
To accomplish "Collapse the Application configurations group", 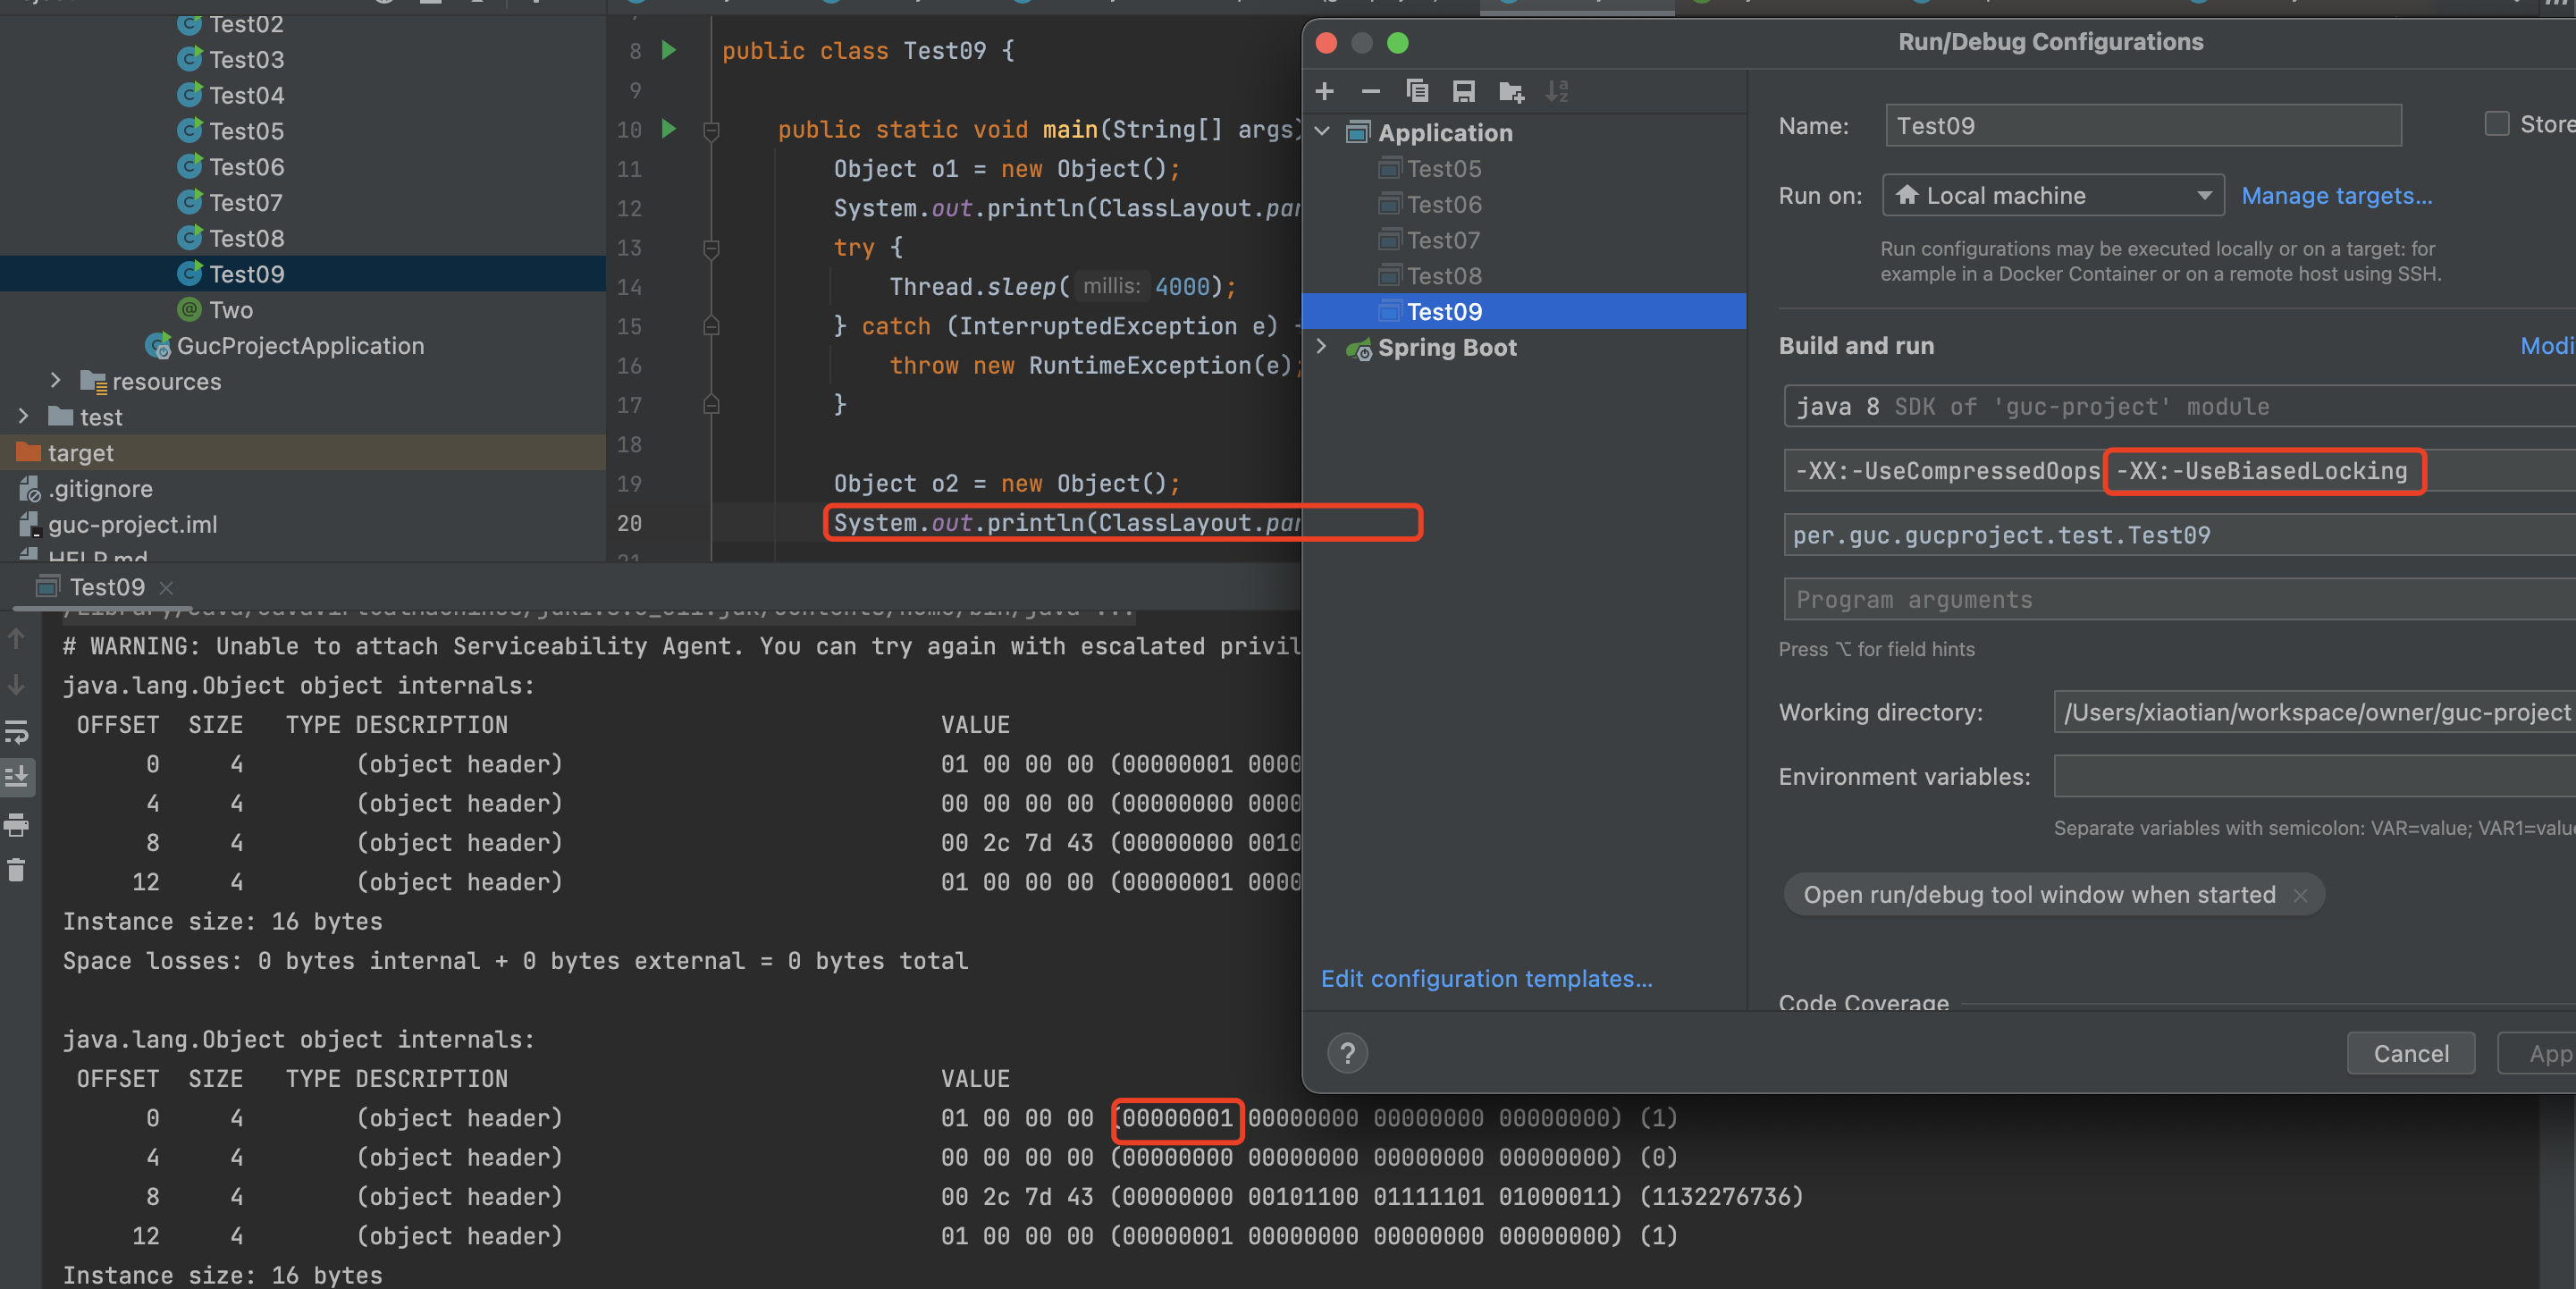I will coord(1323,132).
